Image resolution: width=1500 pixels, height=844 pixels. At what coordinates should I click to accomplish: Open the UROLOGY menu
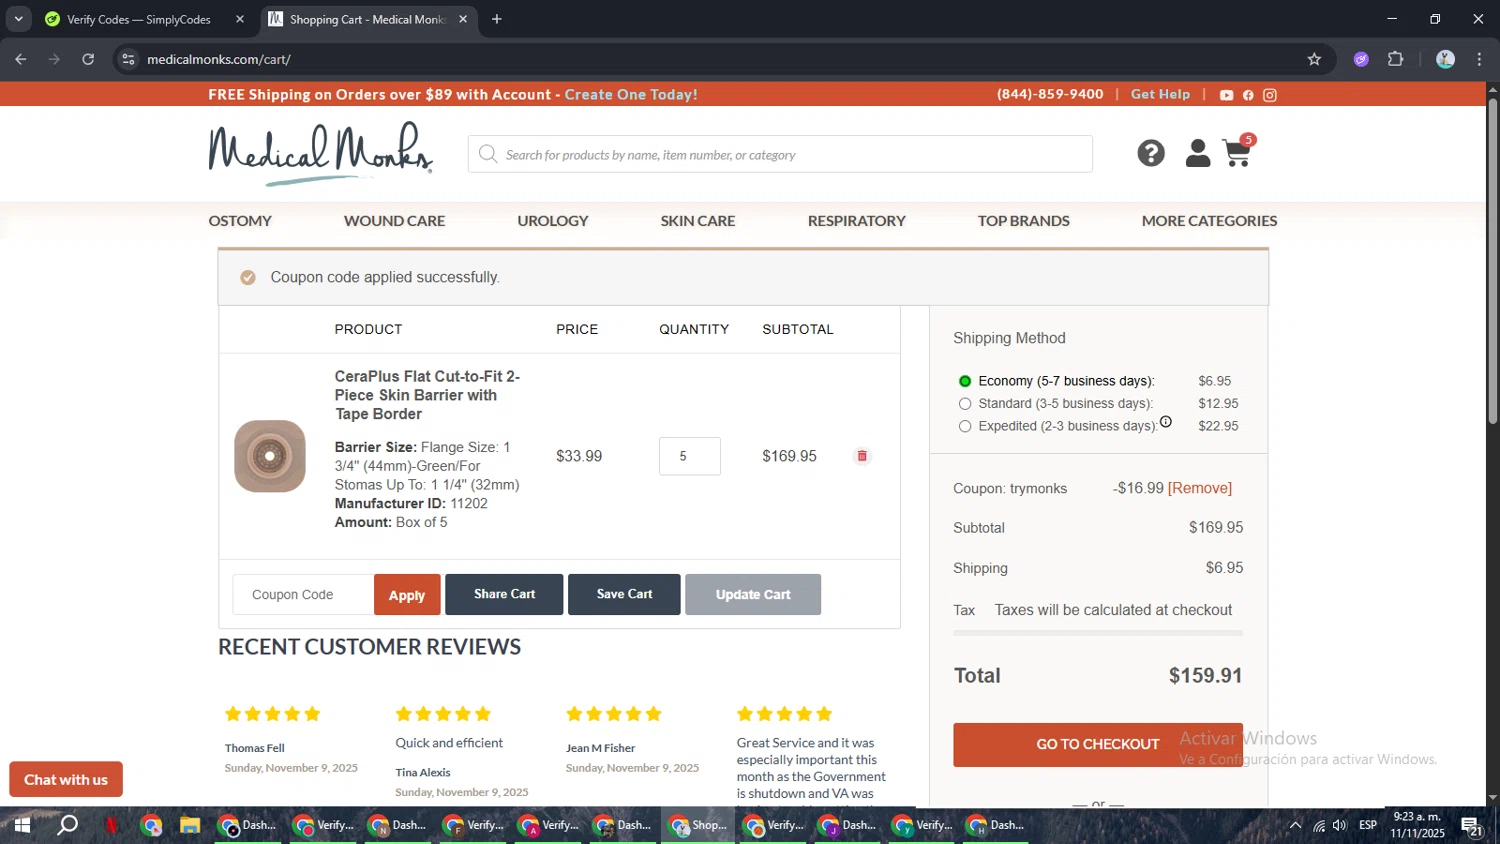click(x=553, y=221)
